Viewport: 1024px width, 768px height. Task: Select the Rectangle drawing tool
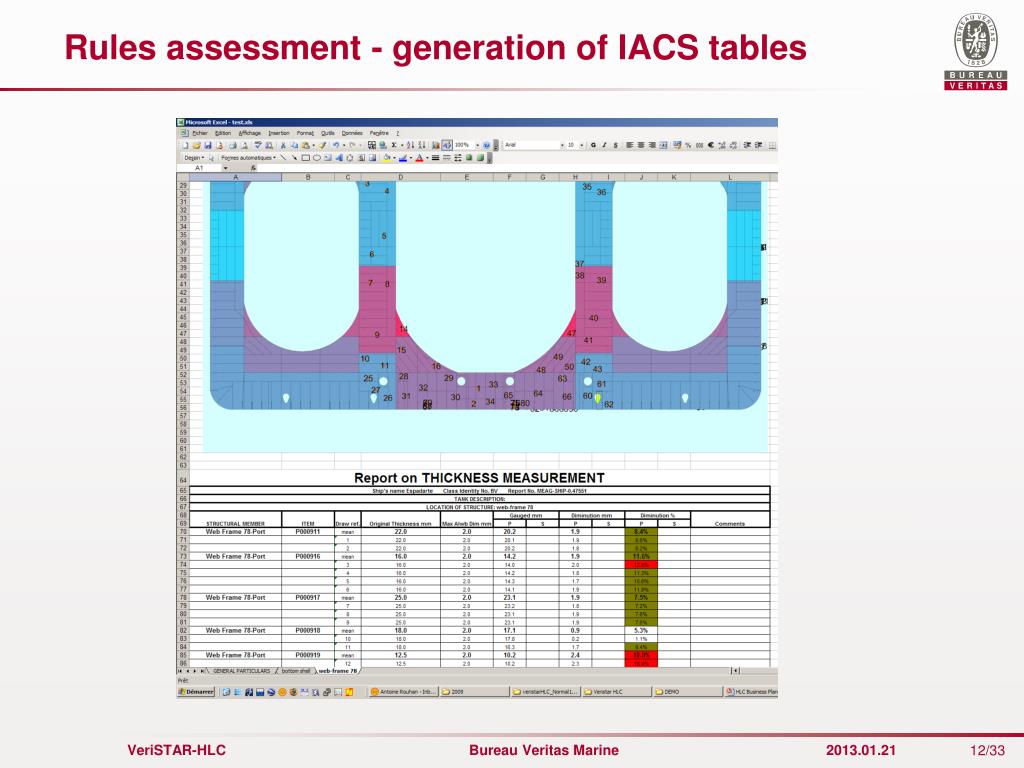click(306, 158)
